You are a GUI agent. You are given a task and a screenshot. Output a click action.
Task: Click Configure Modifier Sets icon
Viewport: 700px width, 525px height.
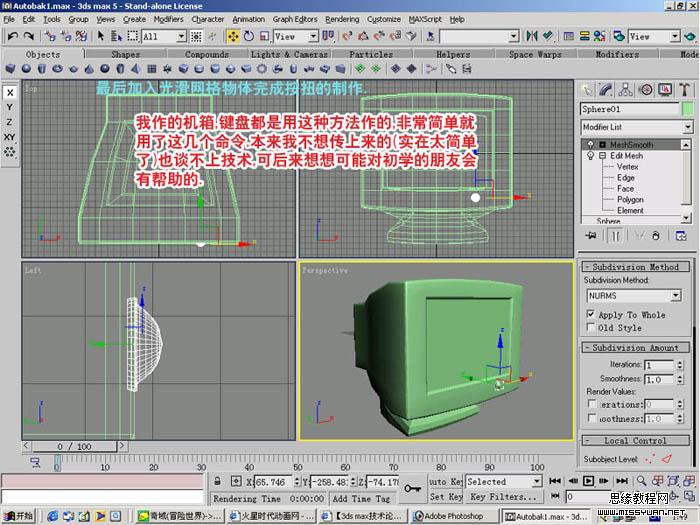(681, 236)
